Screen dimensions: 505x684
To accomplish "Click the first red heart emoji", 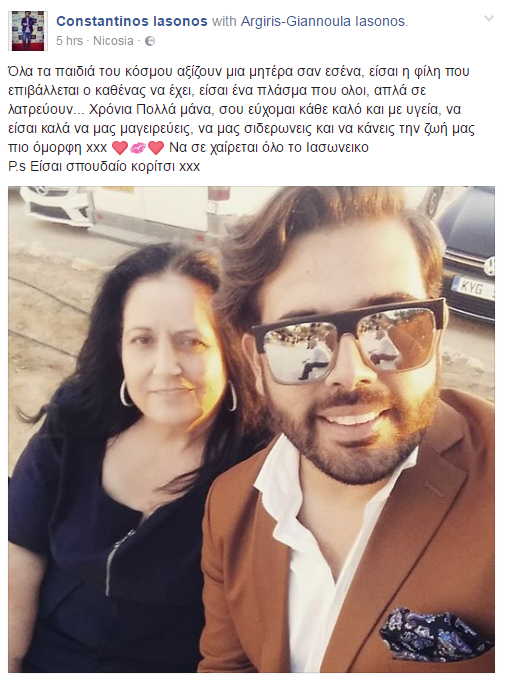I will (x=120, y=148).
